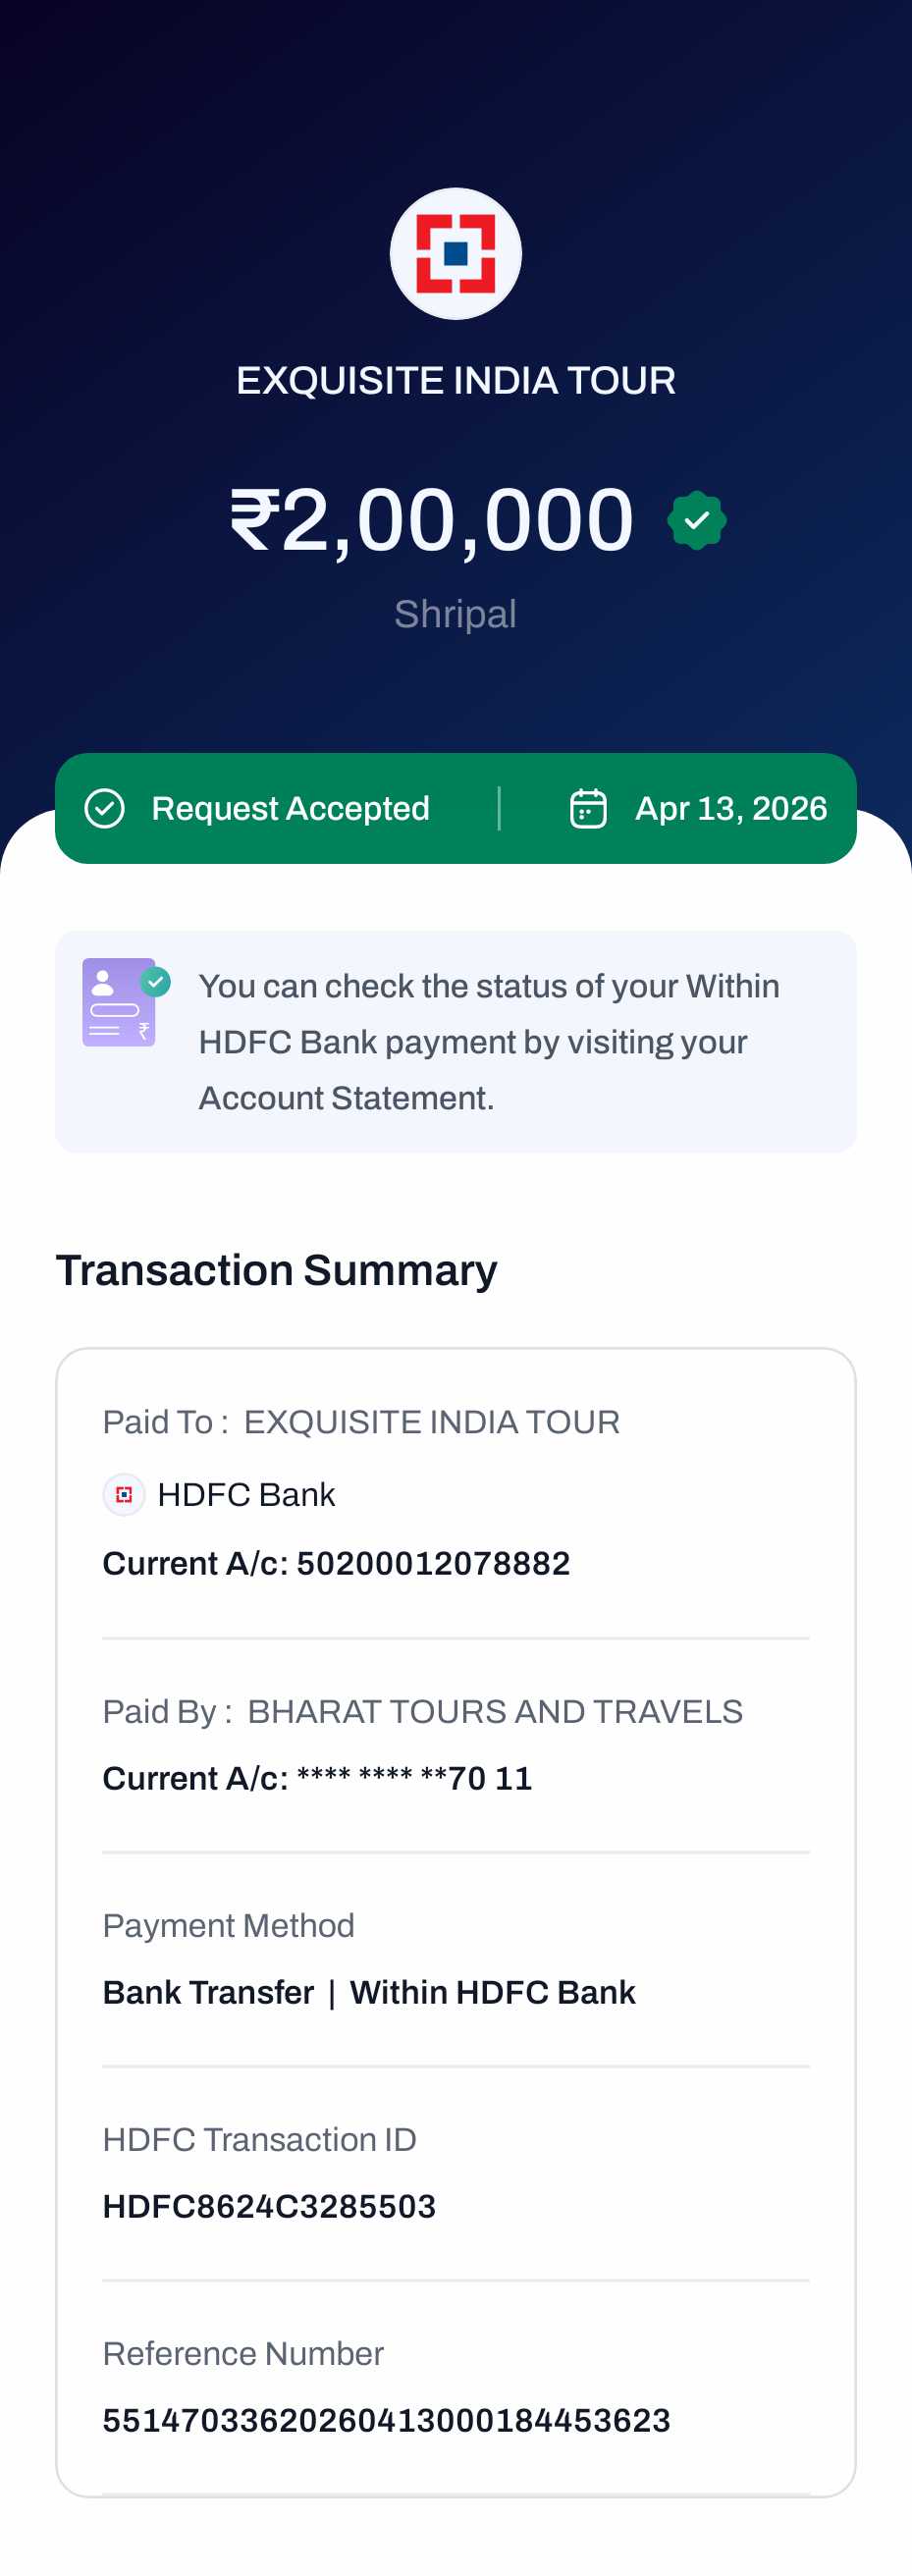Tap the ₹2,00,000 amount
This screenshot has width=912, height=2576.
click(432, 520)
